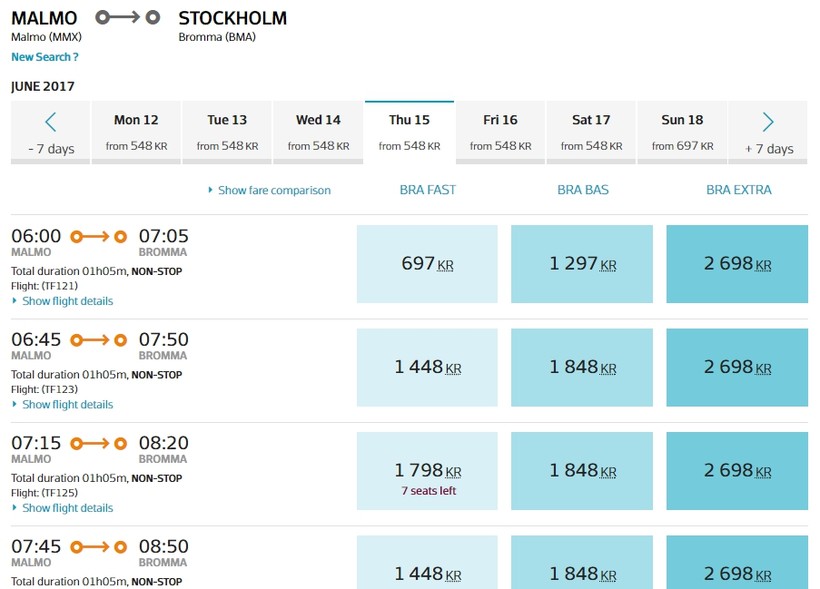Expand flight details for flight TF123
This screenshot has height=589, width=820.
tap(67, 405)
